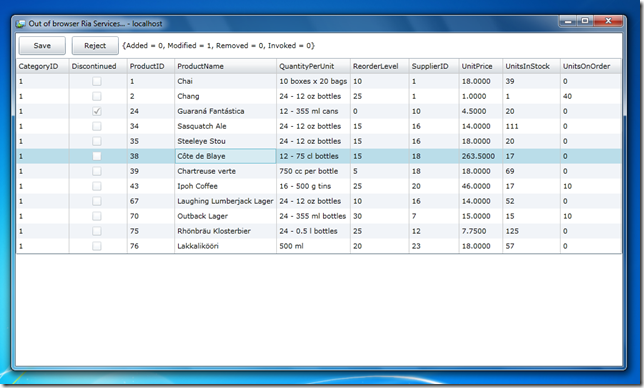Image resolution: width=644 pixels, height=388 pixels.
Task: Toggle Discontinued checkbox for Ipoh Coffee
Action: 97,186
